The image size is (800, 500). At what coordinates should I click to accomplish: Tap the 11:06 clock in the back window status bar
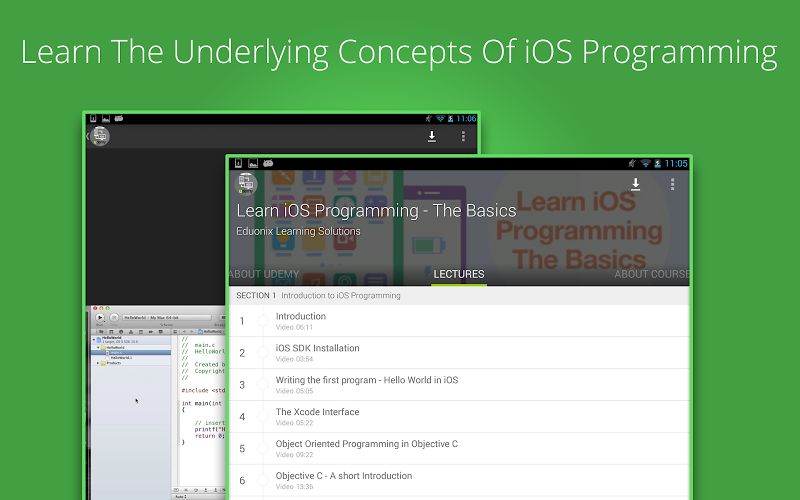pos(466,118)
